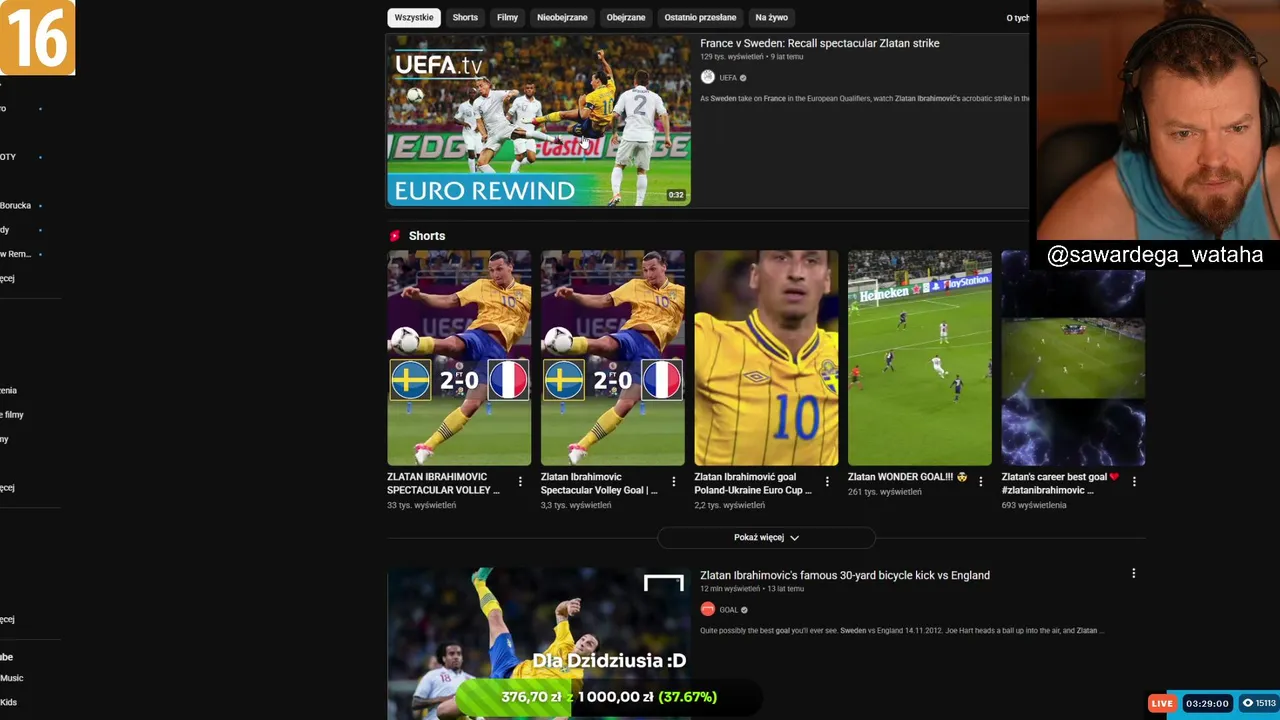Open options menu for Zlatan's career best goal short
The height and width of the screenshot is (720, 1280).
[x=1134, y=482]
